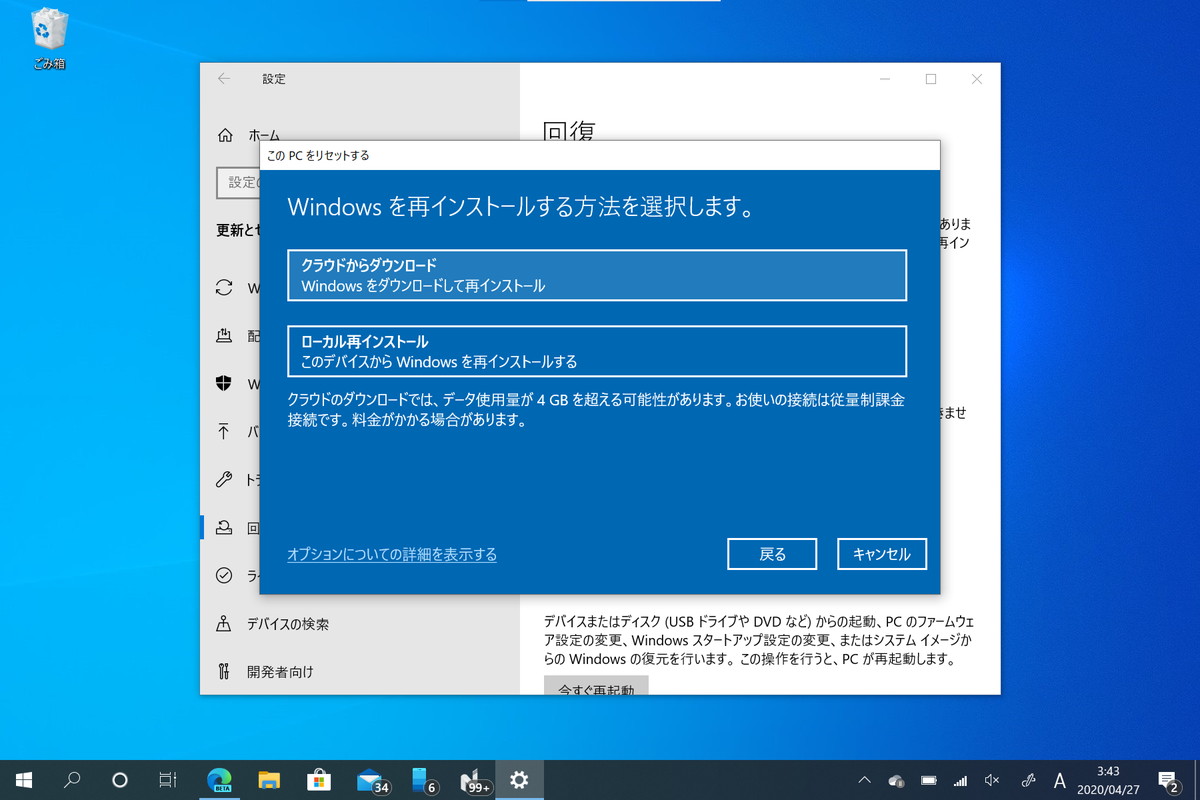Click the pen/ink workspace tray icon
1200x800 pixels.
click(x=1027, y=780)
